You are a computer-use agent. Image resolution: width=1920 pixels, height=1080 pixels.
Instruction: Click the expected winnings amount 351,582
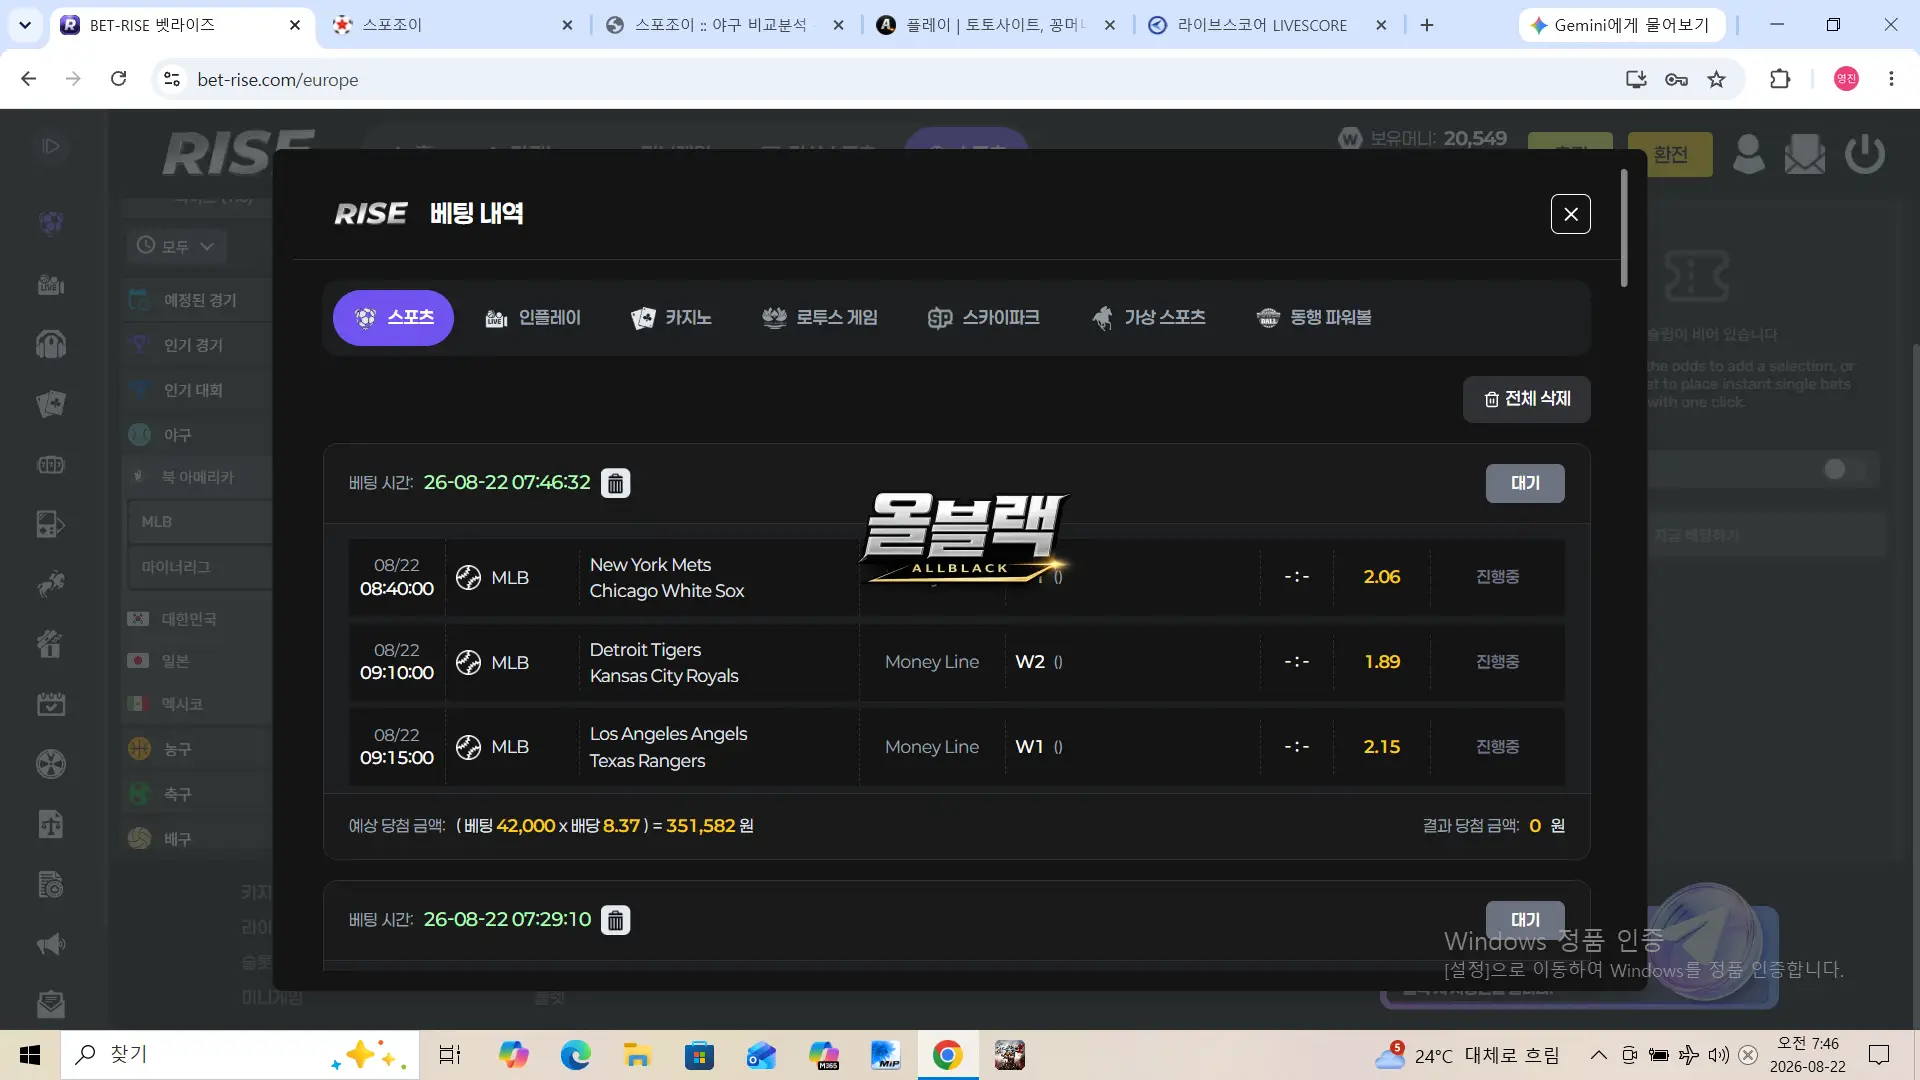pyautogui.click(x=700, y=826)
